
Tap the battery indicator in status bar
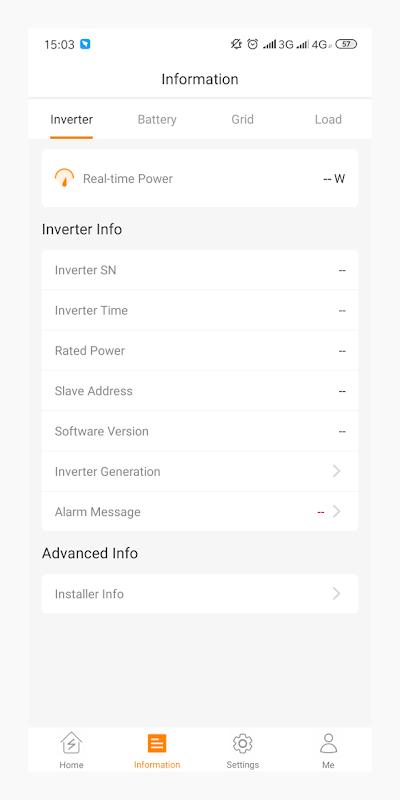(x=346, y=44)
